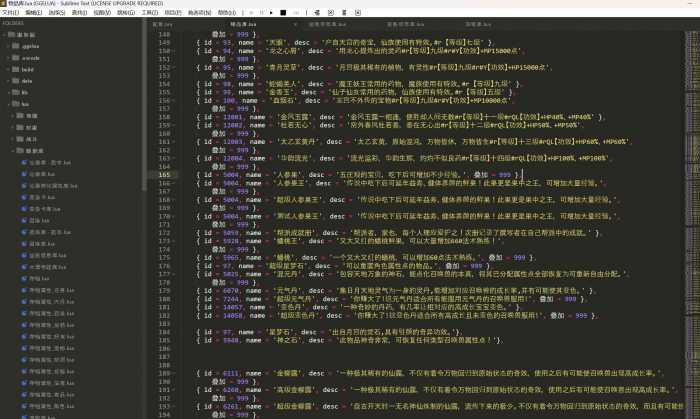
Task: Click the sidebar vertical scrollbar
Action: 144,107
